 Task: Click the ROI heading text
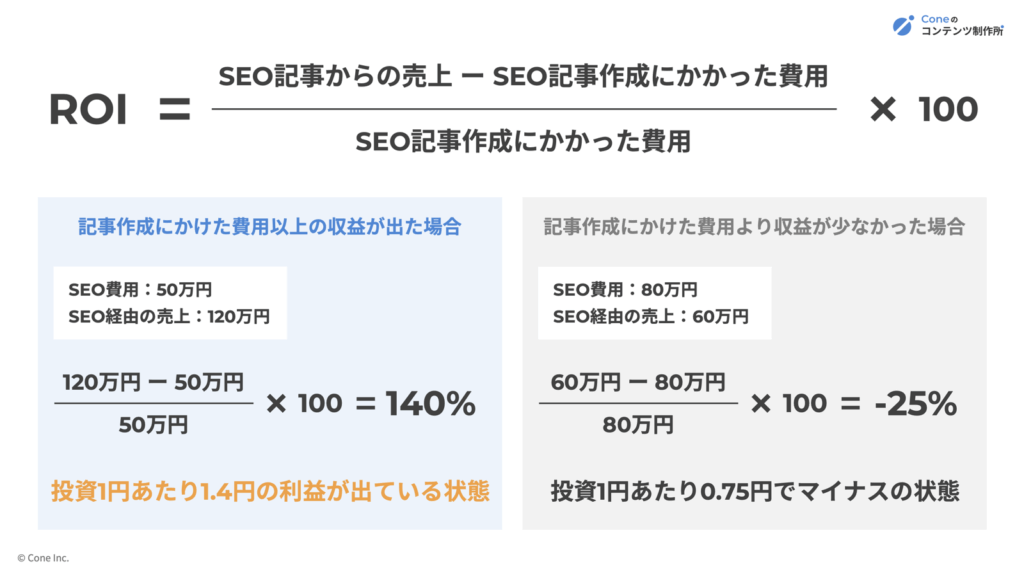tap(88, 109)
